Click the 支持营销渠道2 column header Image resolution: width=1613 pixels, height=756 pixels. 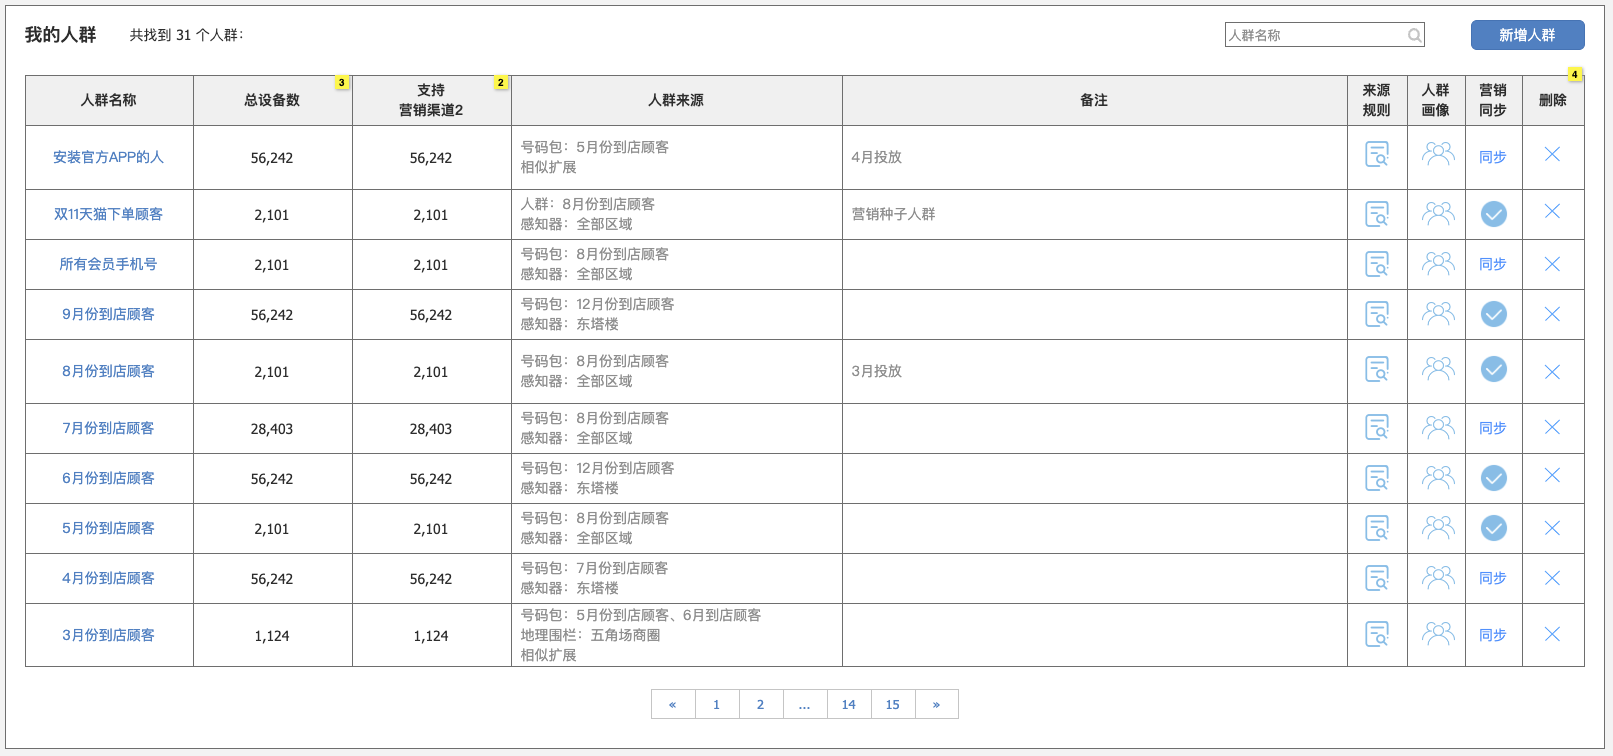[x=432, y=100]
